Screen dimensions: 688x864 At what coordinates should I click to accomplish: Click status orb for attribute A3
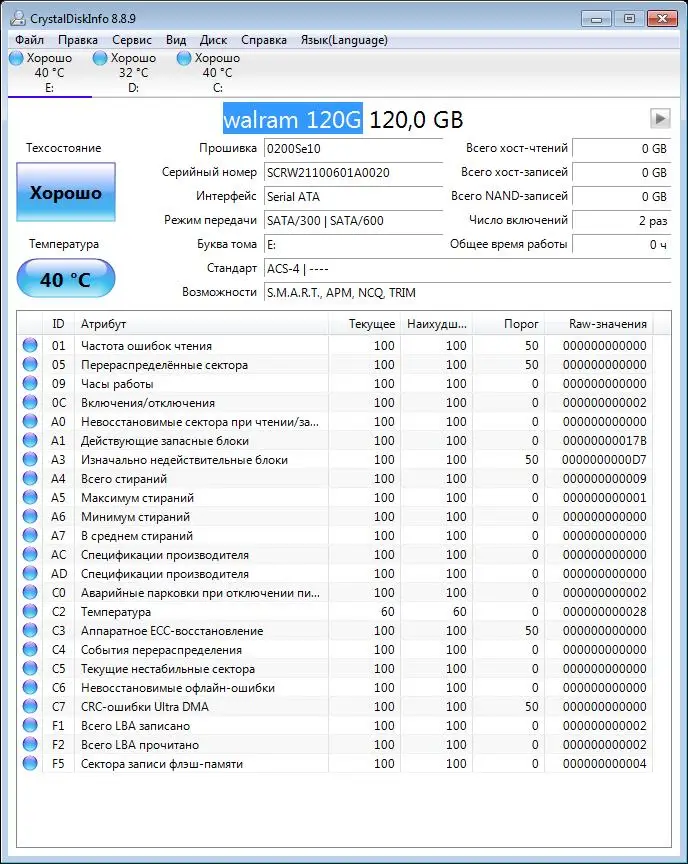(x=30, y=460)
